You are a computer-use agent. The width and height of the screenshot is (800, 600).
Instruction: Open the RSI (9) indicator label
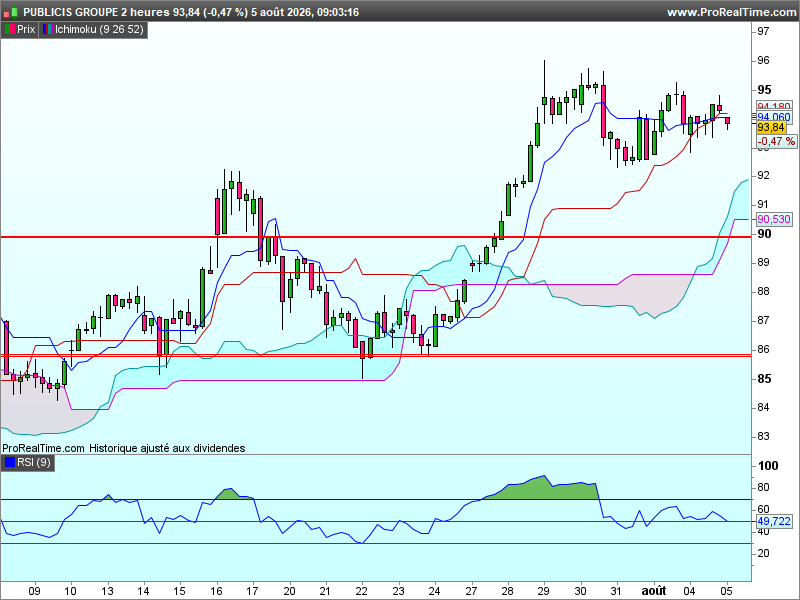click(34, 463)
